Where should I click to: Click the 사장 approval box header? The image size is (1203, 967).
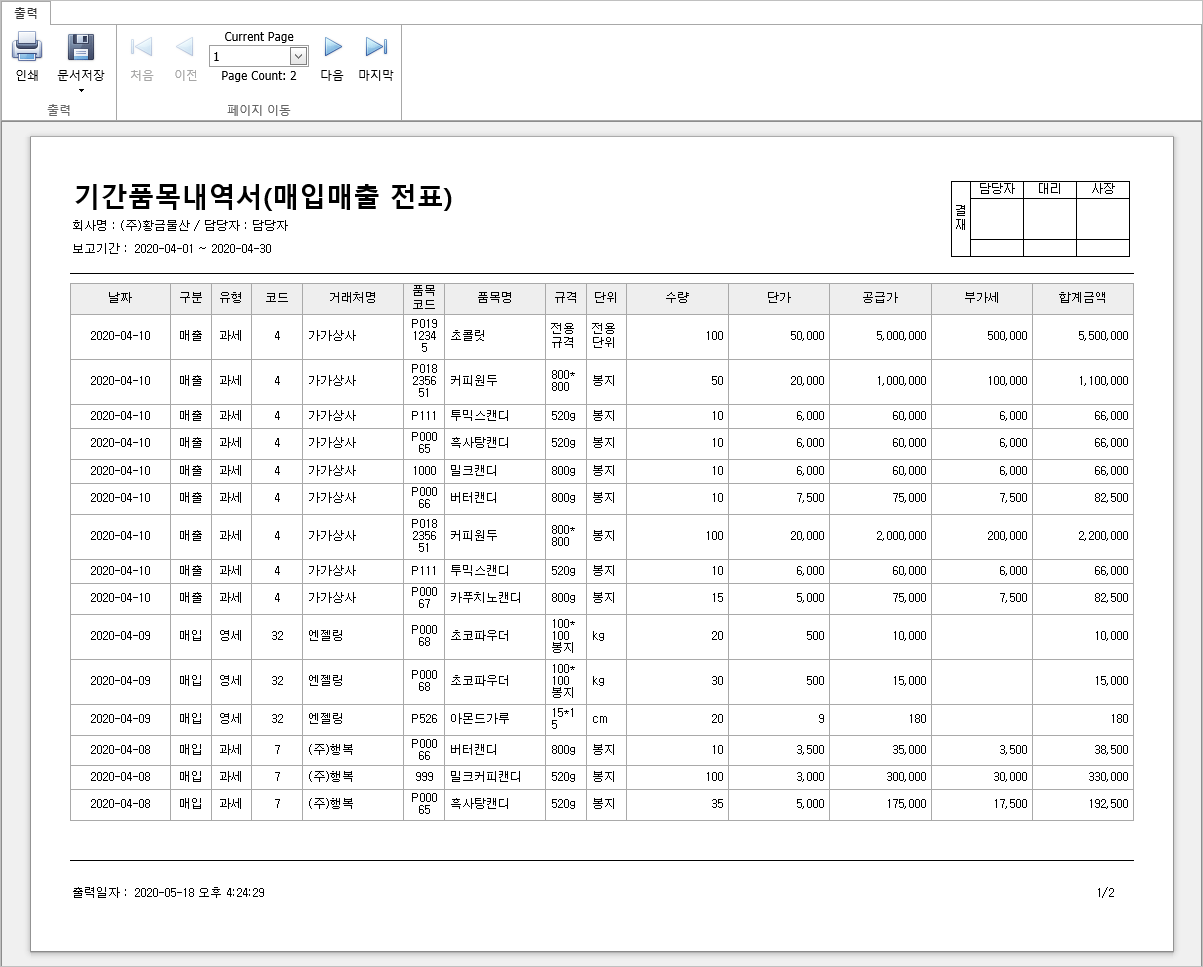pos(1103,189)
